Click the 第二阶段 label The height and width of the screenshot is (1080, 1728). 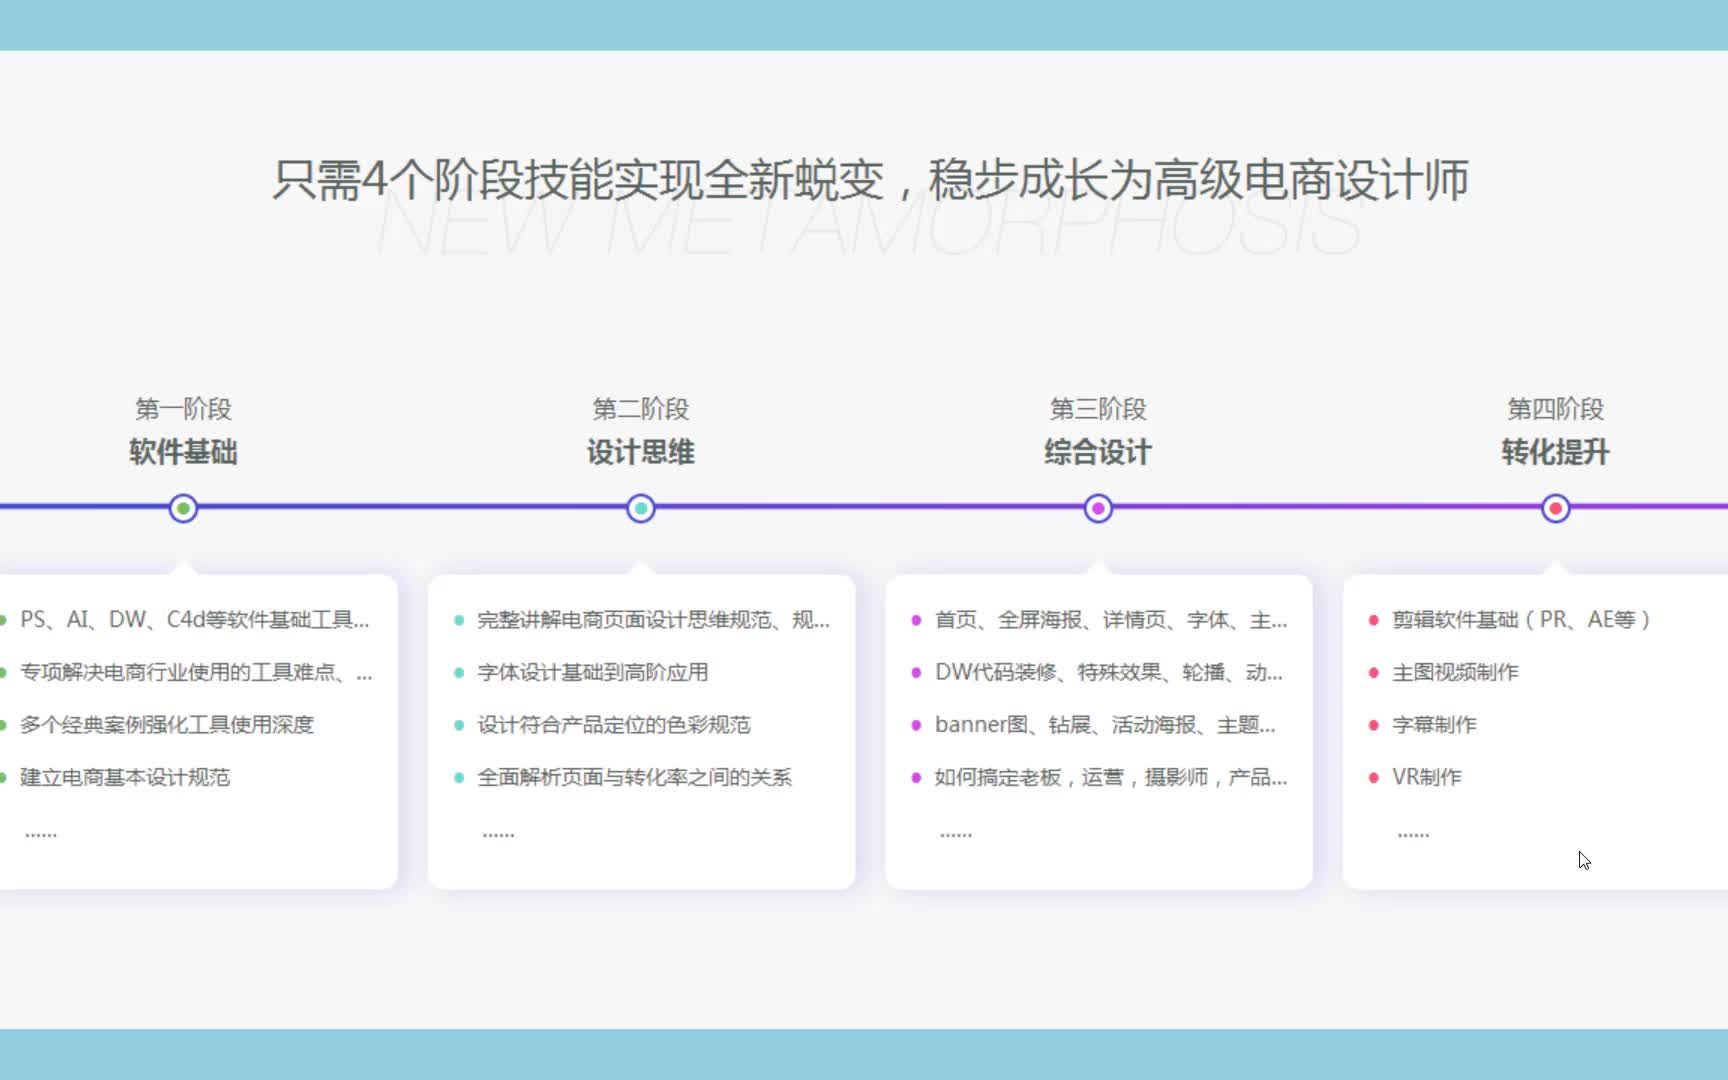(x=641, y=409)
